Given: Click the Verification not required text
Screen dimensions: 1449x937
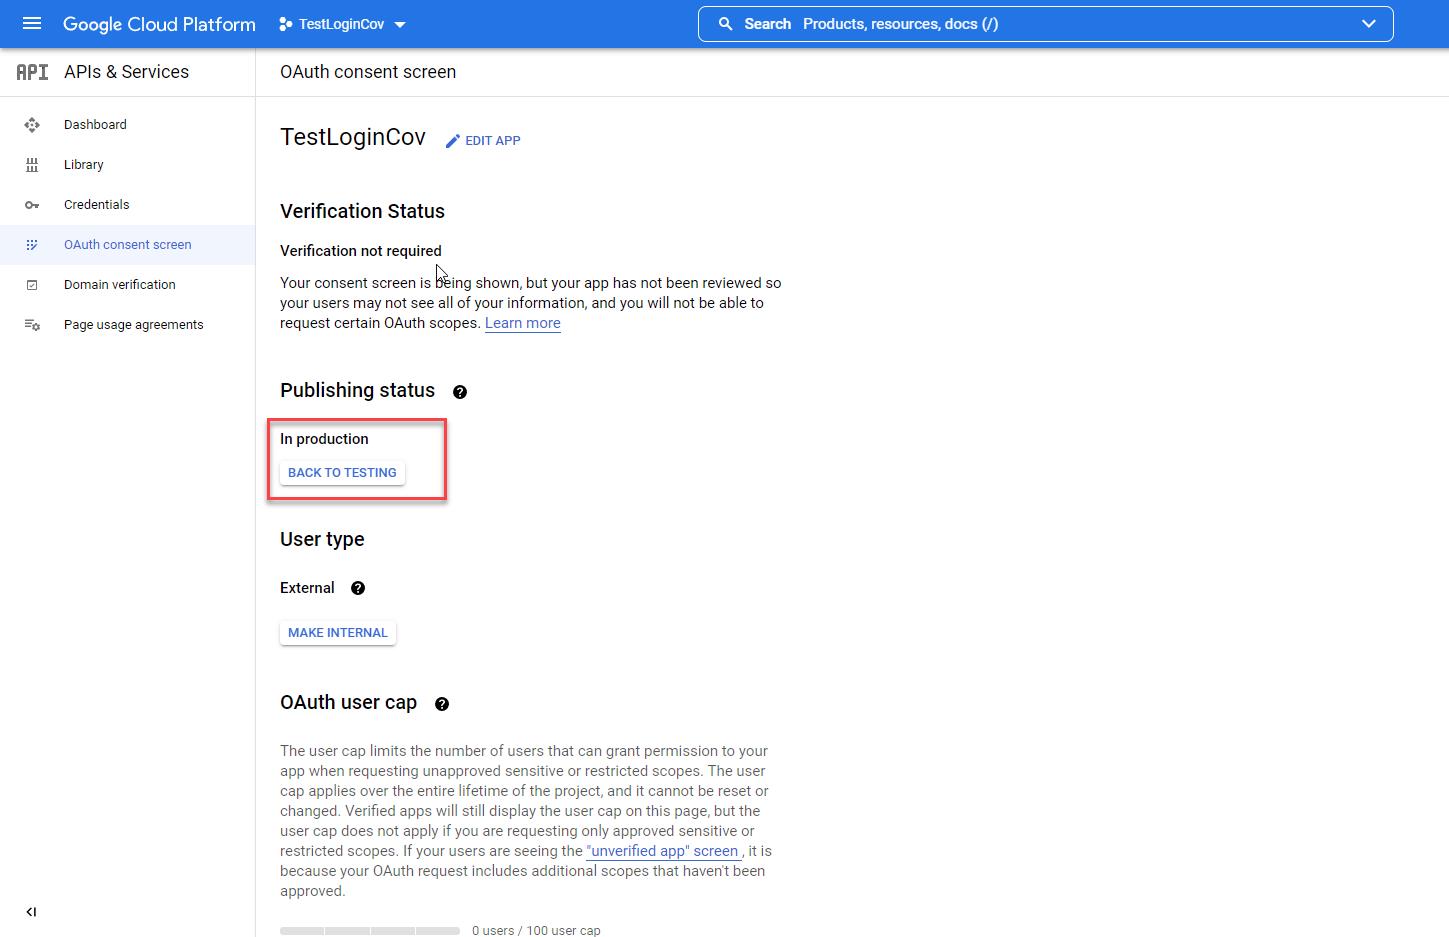Looking at the screenshot, I should 361,251.
